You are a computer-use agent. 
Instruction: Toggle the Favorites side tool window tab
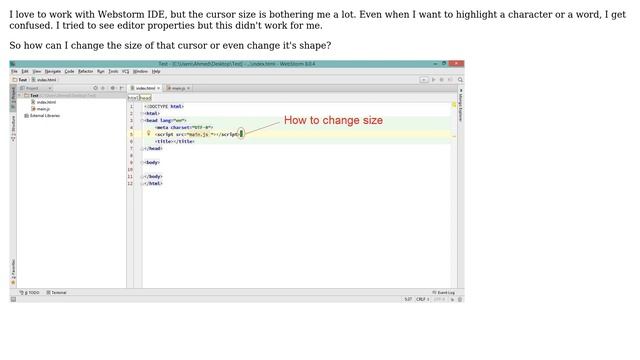tap(13, 272)
